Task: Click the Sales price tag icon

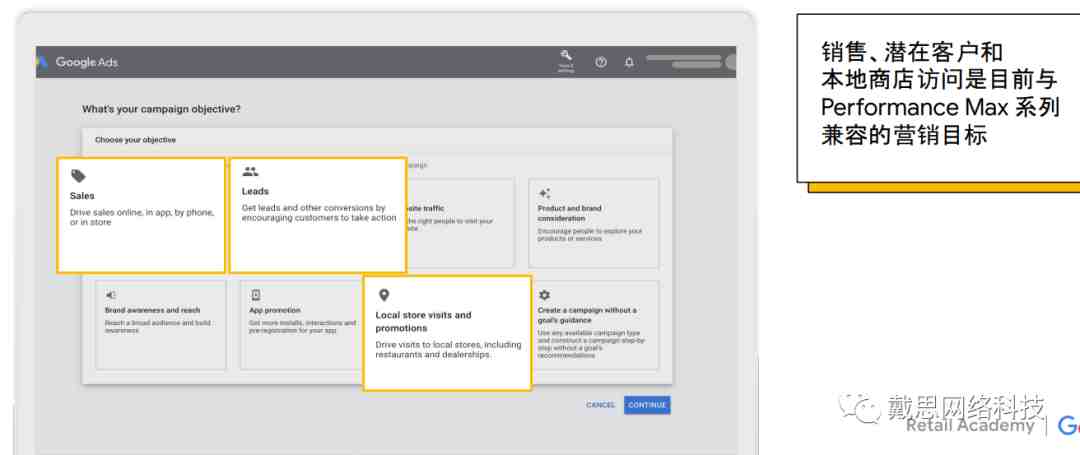Action: [x=79, y=176]
